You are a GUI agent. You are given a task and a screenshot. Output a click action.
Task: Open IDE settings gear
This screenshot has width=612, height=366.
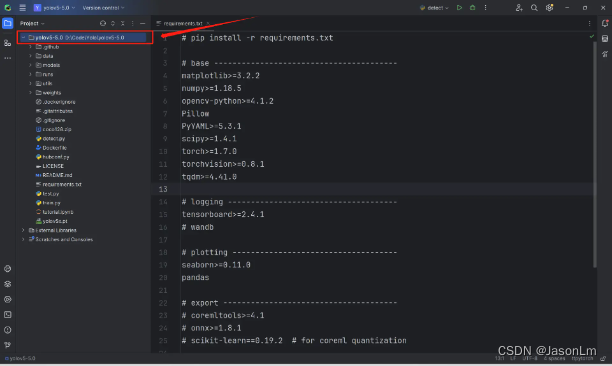550,8
